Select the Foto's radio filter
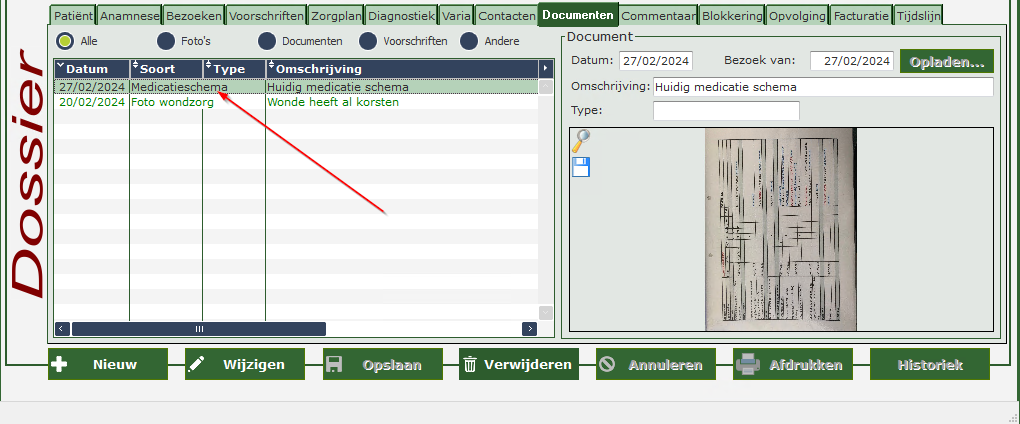Screen dimensions: 1020x424 pos(167,41)
